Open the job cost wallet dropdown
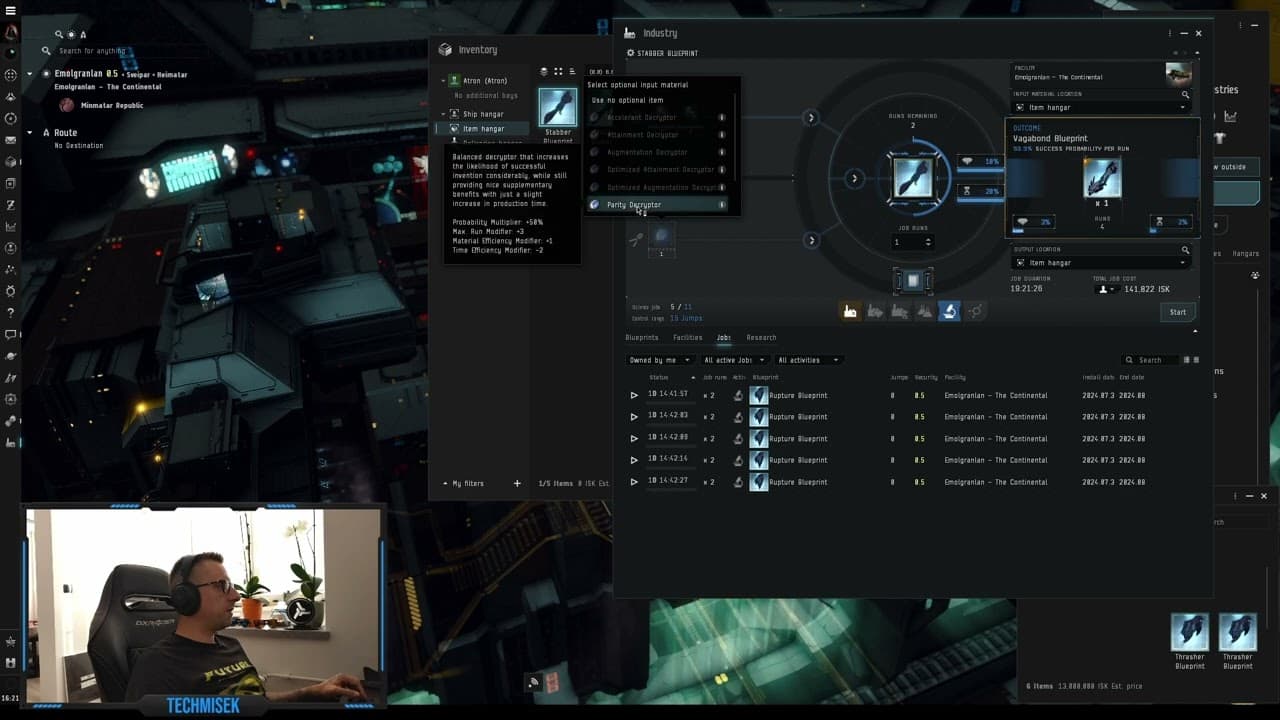 point(1107,289)
